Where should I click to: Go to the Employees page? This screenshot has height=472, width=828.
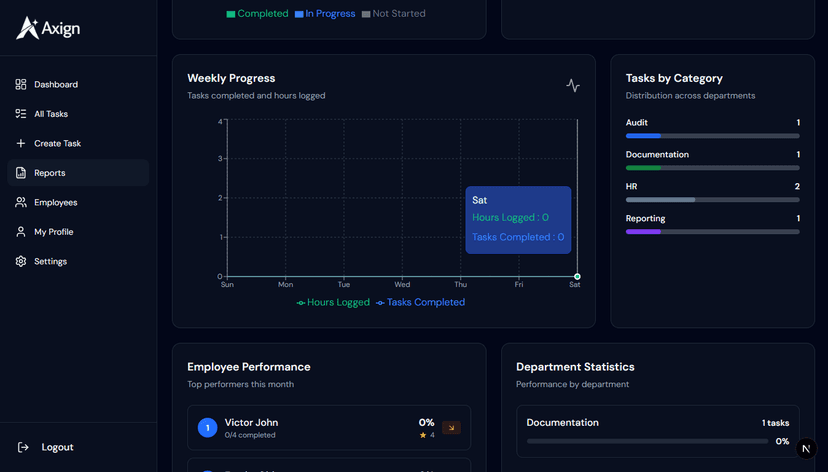coord(55,203)
